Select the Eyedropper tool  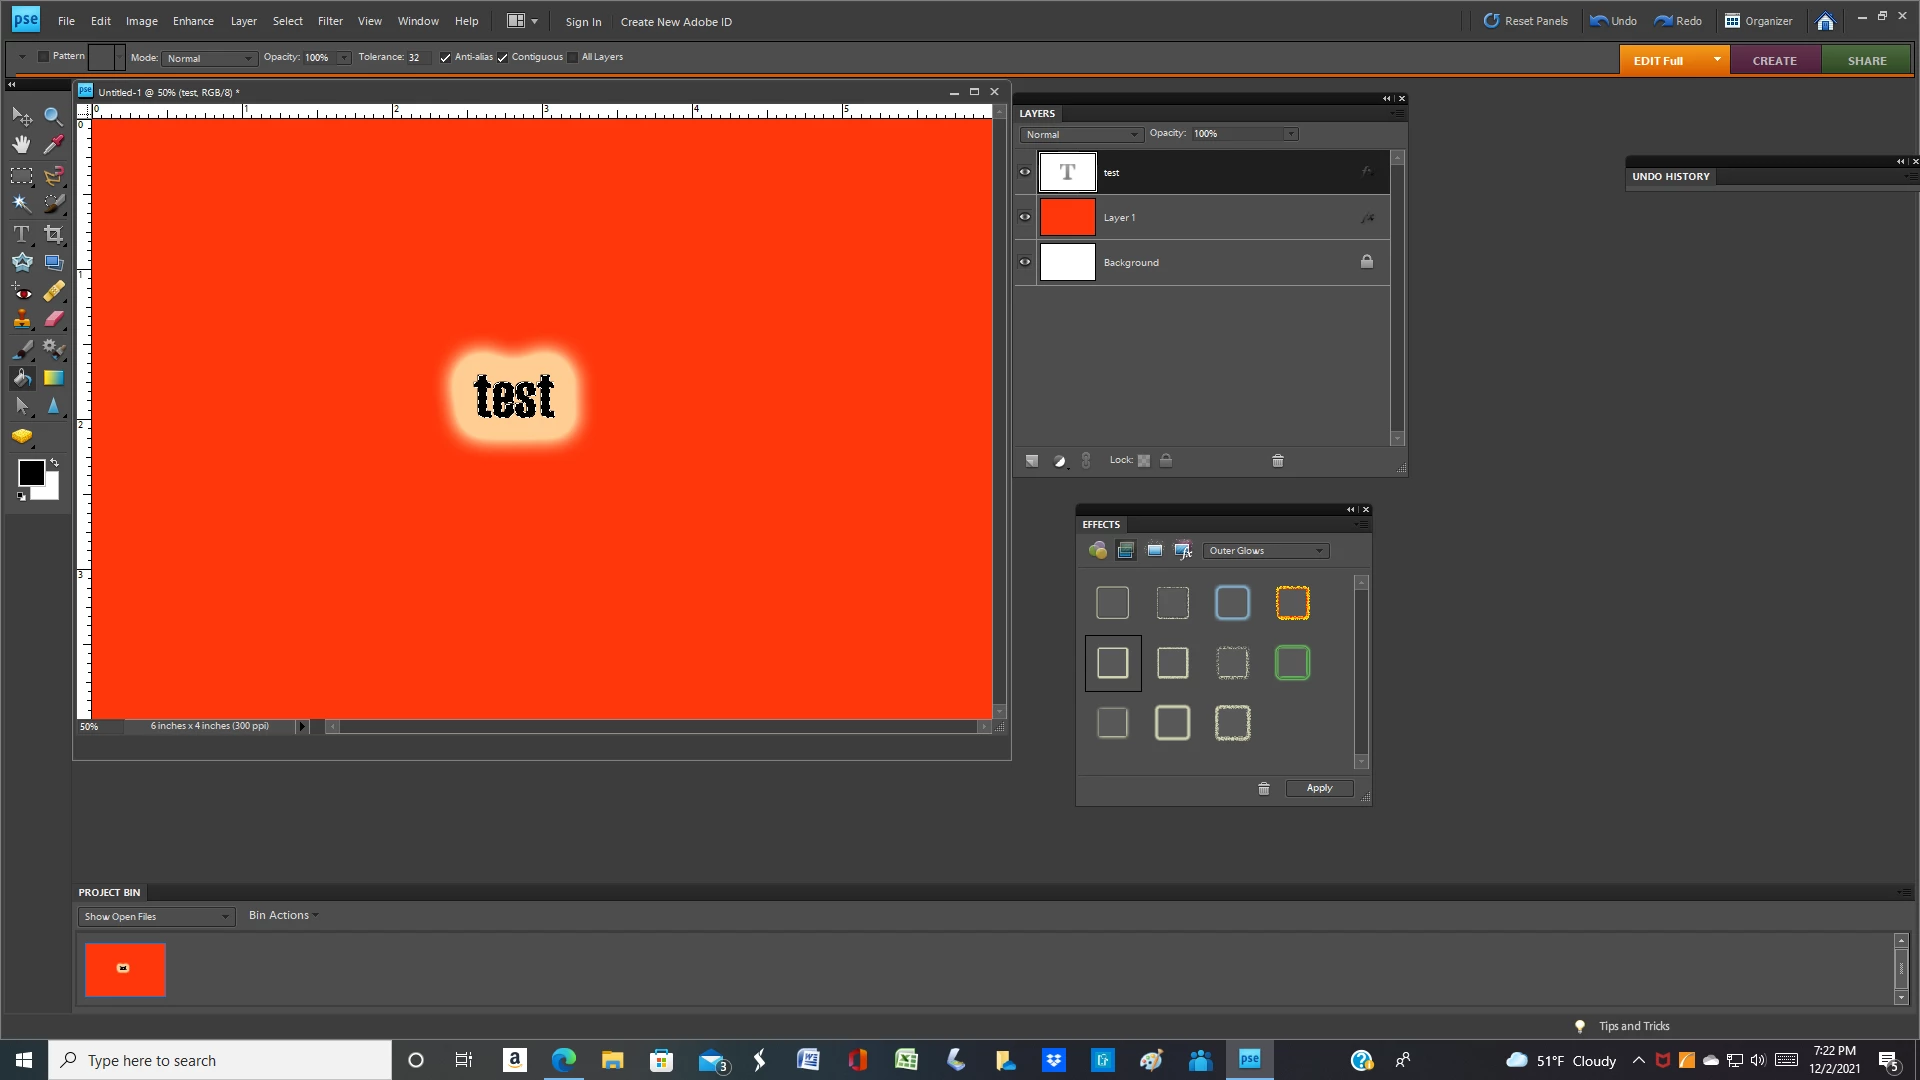click(x=53, y=145)
